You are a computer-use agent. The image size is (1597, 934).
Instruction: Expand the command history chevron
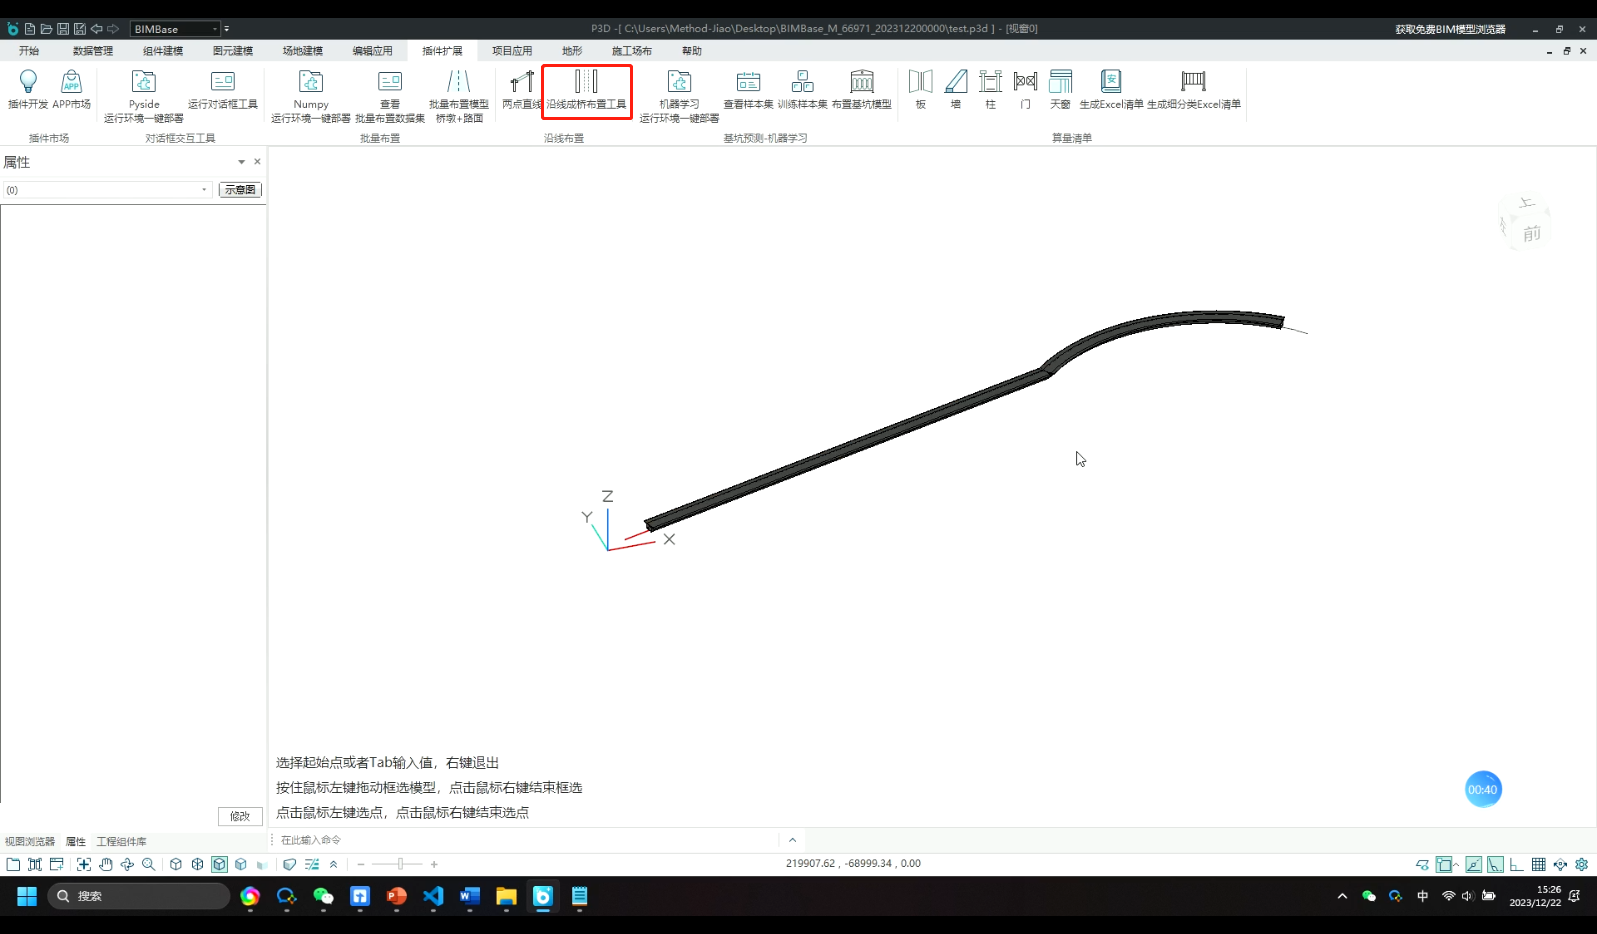[792, 840]
